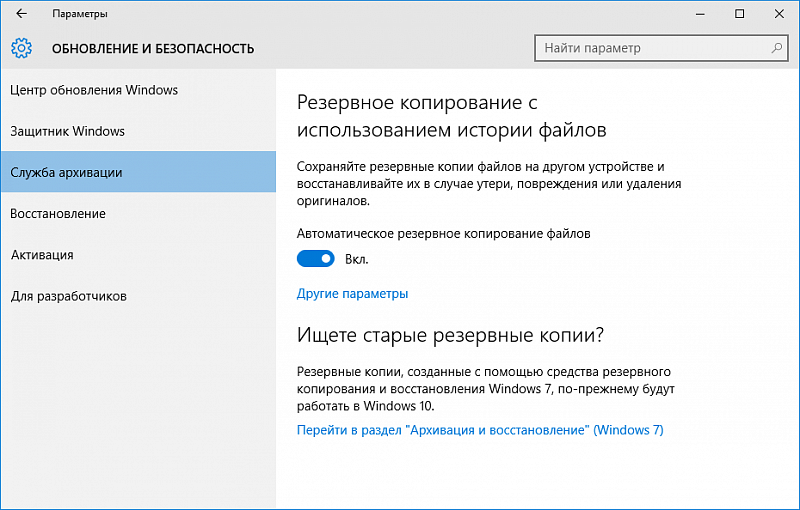Select "Защитник Windows" in the sidebar

(67, 131)
